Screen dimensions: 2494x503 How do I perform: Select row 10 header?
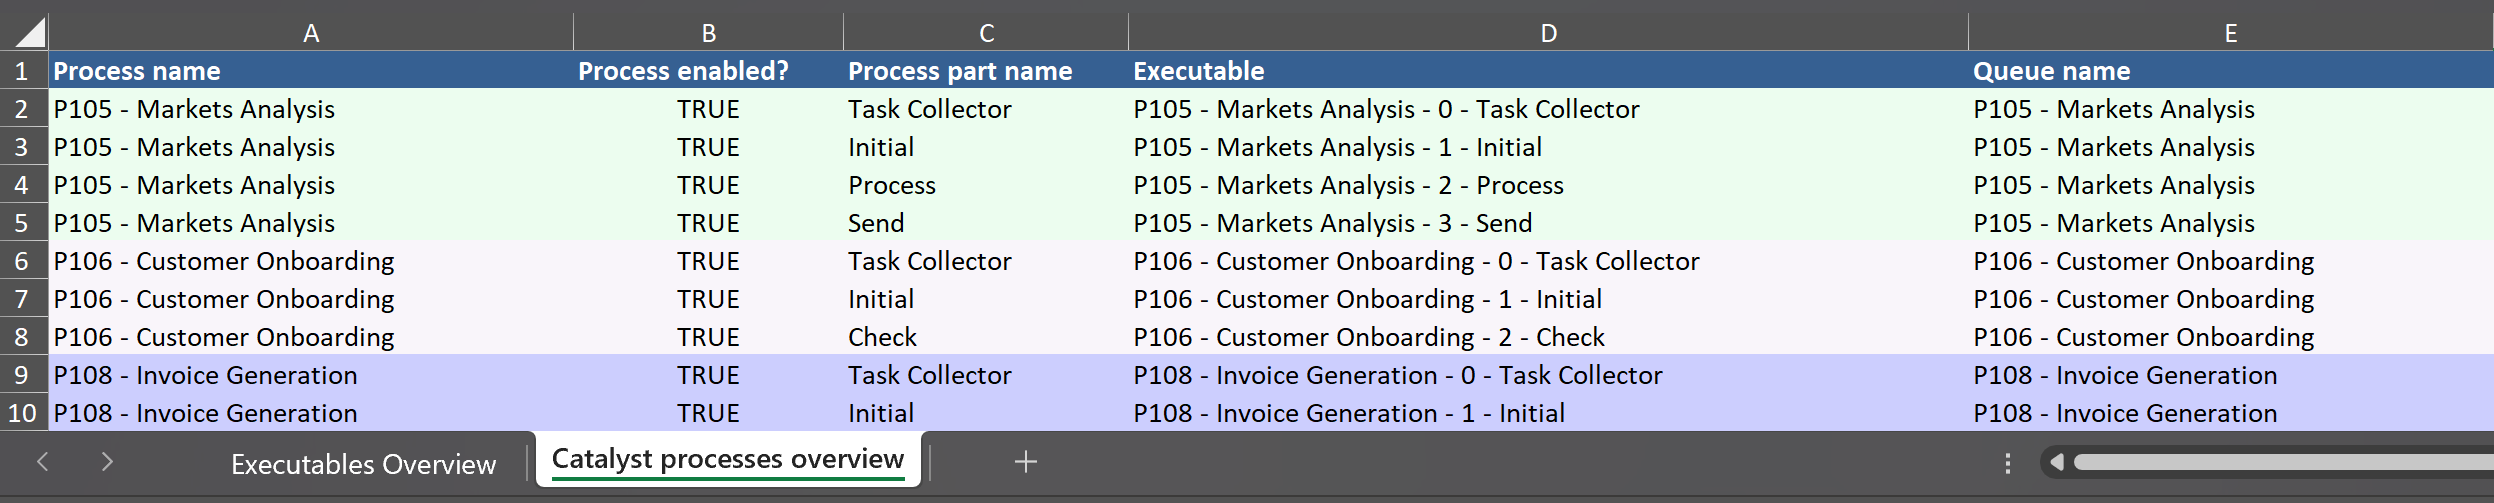tap(22, 413)
